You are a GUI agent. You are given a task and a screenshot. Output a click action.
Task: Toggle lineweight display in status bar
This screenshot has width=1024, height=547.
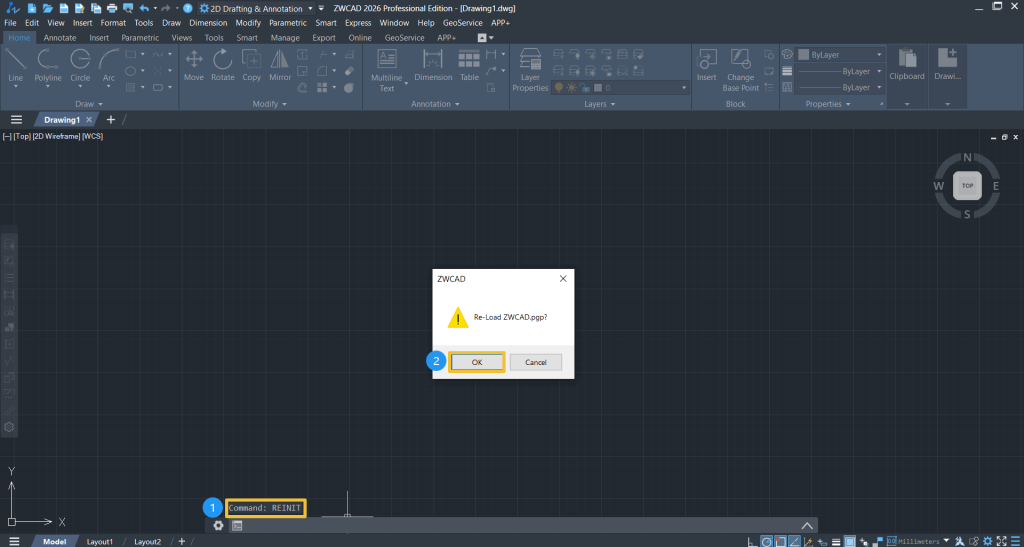point(836,541)
